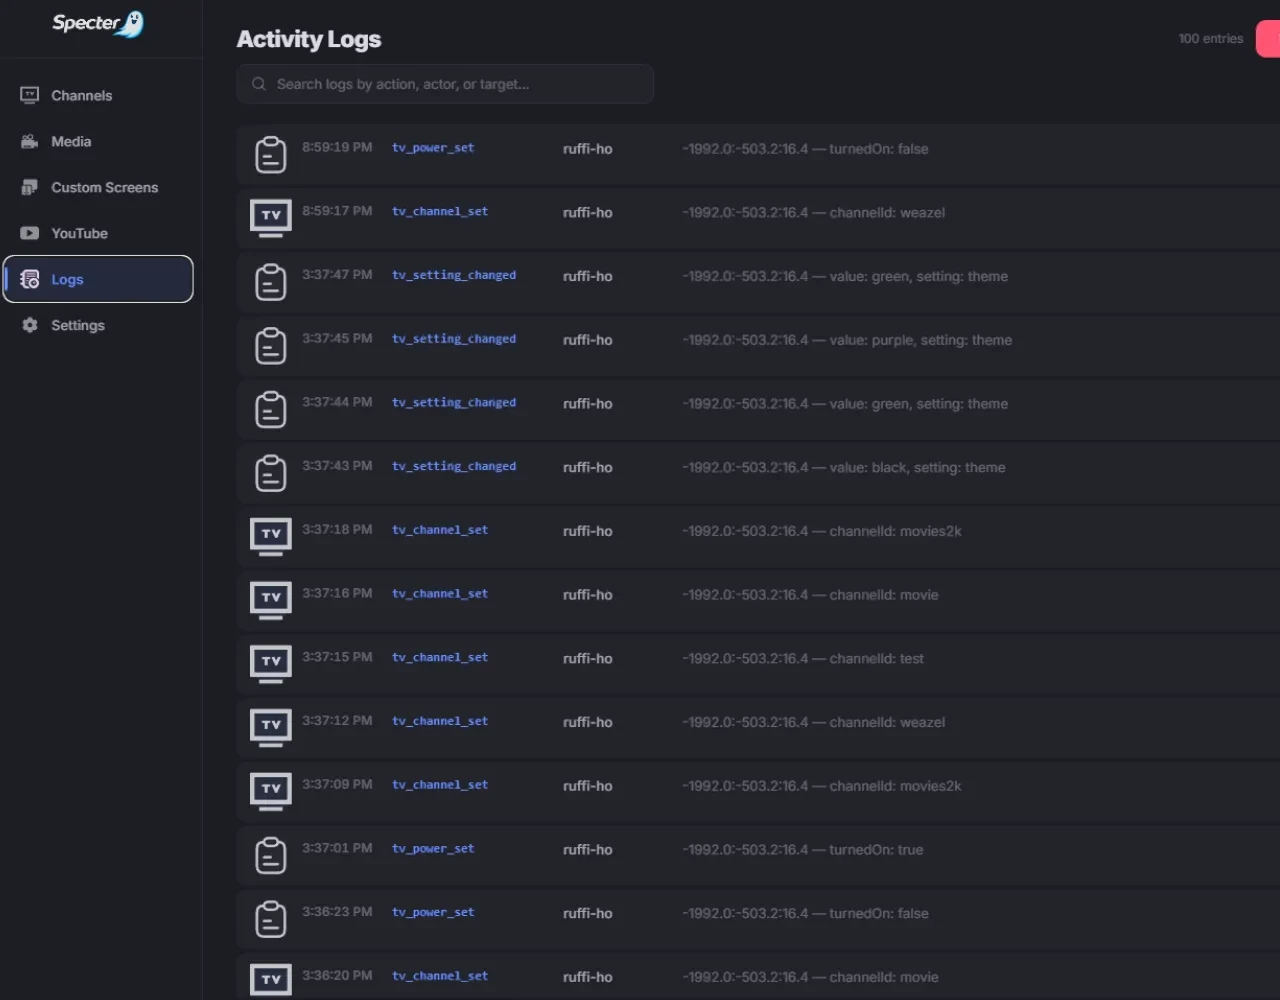
Task: Click 'channelId: test' detail text
Action: coord(877,659)
